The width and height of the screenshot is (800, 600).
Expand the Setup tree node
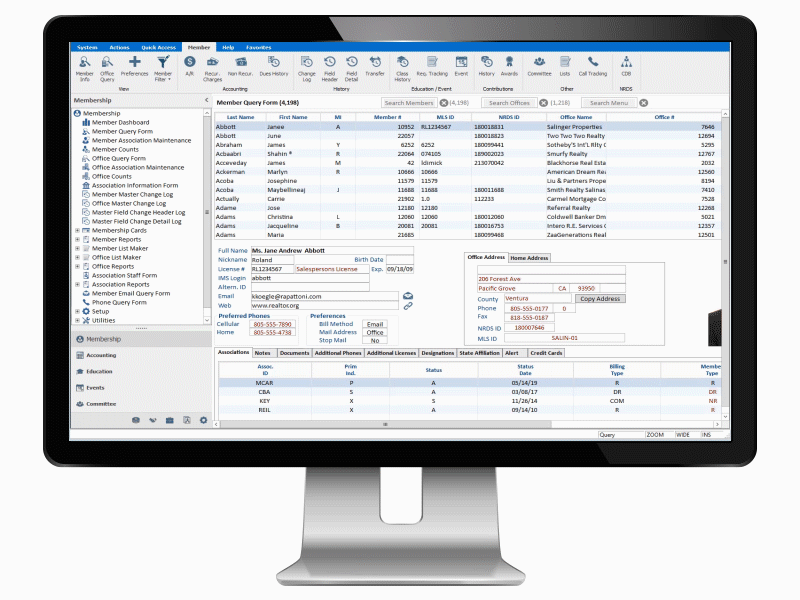pos(77,311)
